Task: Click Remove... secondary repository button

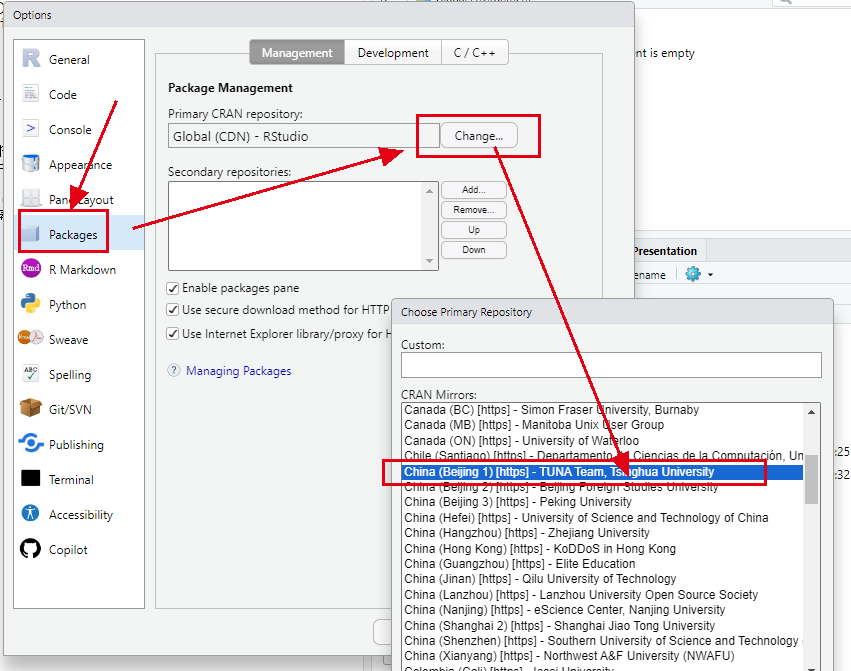Action: [x=474, y=210]
